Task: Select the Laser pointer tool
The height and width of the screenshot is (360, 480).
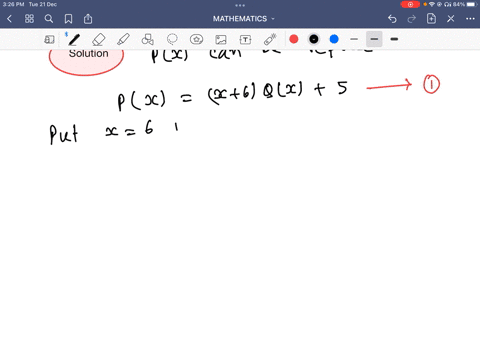Action: coord(270,39)
